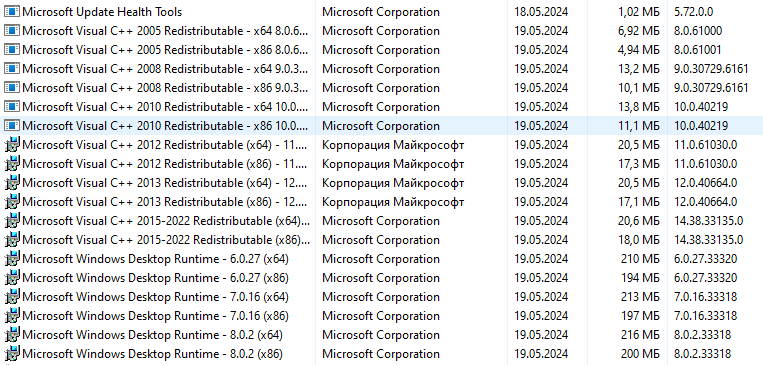Click size value 210 МБ

click(x=640, y=259)
